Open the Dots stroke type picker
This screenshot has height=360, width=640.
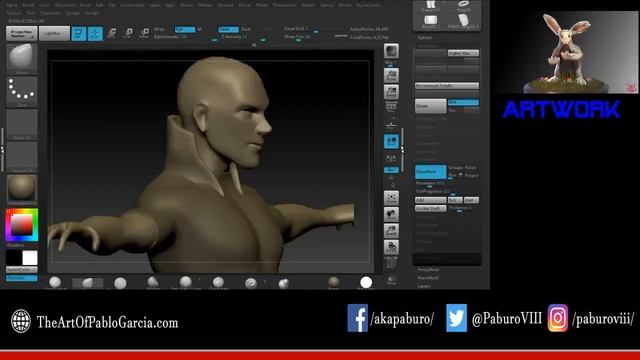22,92
